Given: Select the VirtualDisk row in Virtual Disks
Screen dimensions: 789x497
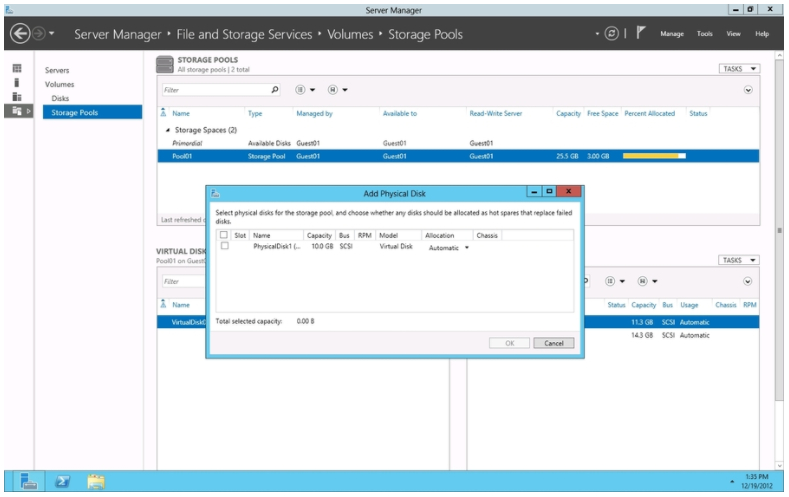Looking at the screenshot, I should click(182, 322).
